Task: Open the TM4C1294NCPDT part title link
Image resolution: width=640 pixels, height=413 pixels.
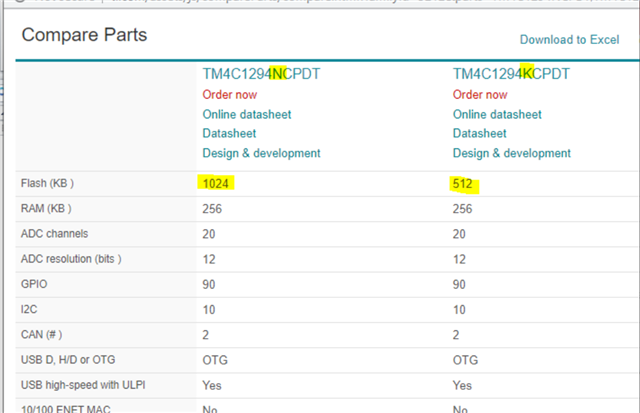Action: click(261, 74)
